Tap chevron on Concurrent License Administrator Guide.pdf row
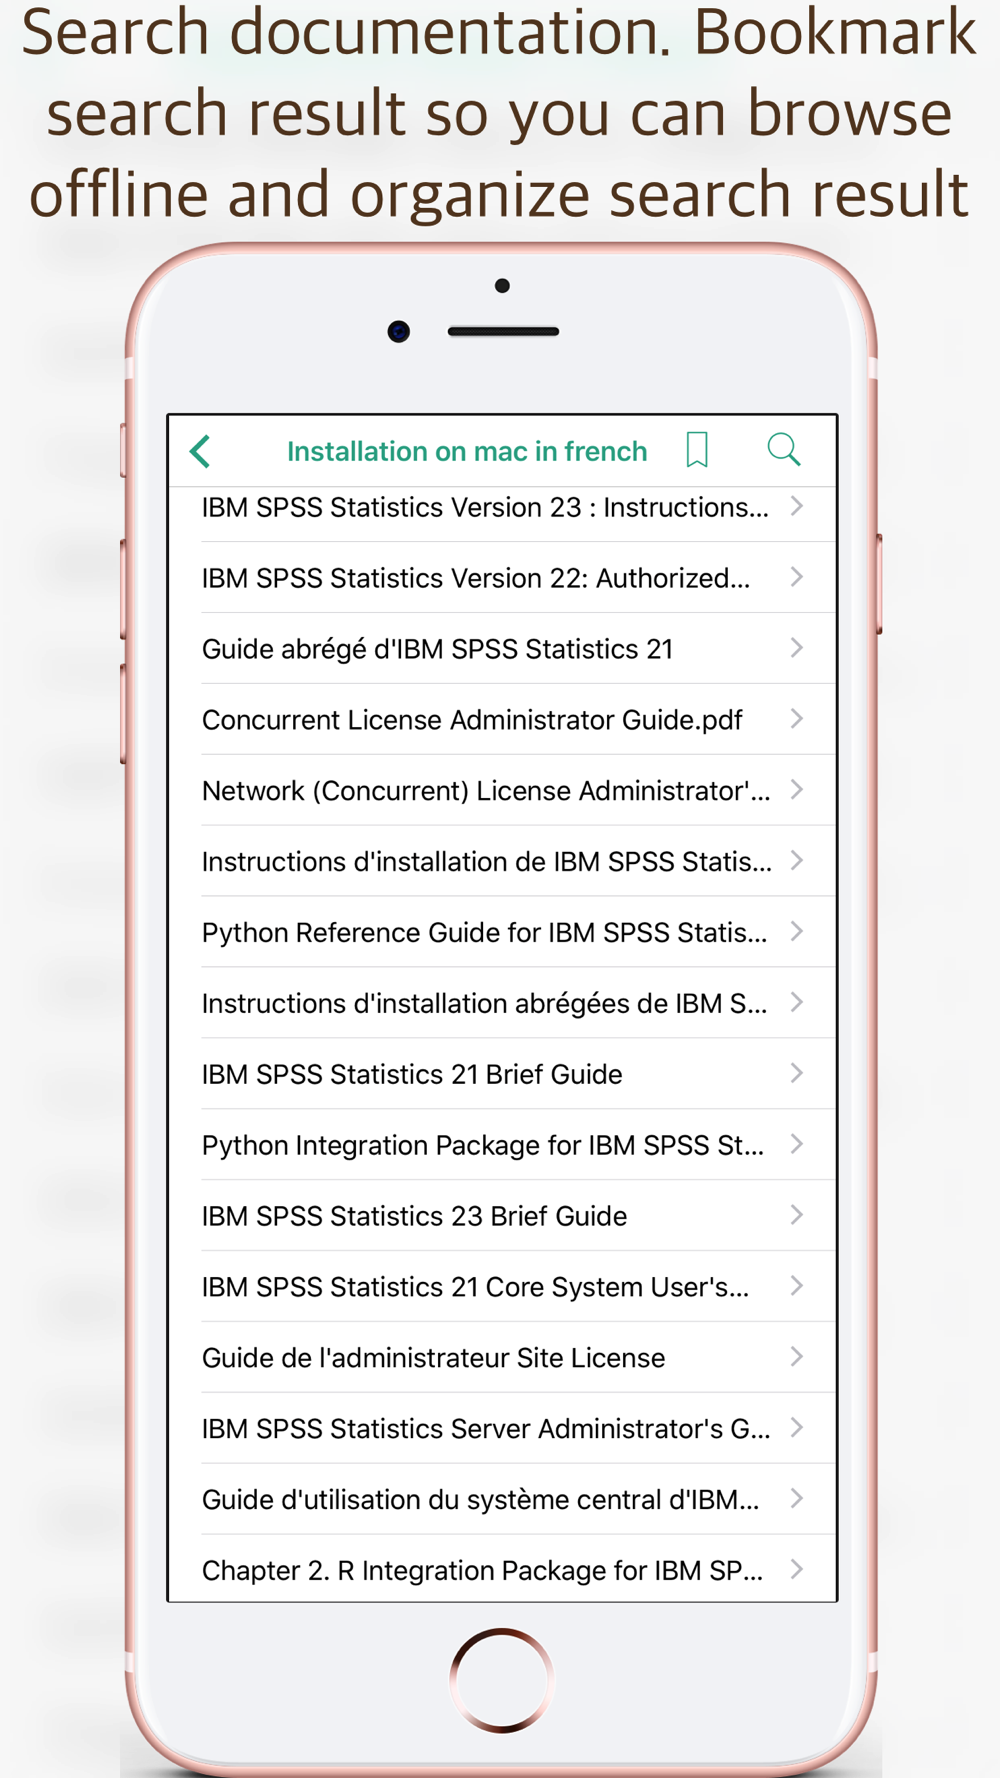This screenshot has width=1000, height=1778. (x=797, y=719)
